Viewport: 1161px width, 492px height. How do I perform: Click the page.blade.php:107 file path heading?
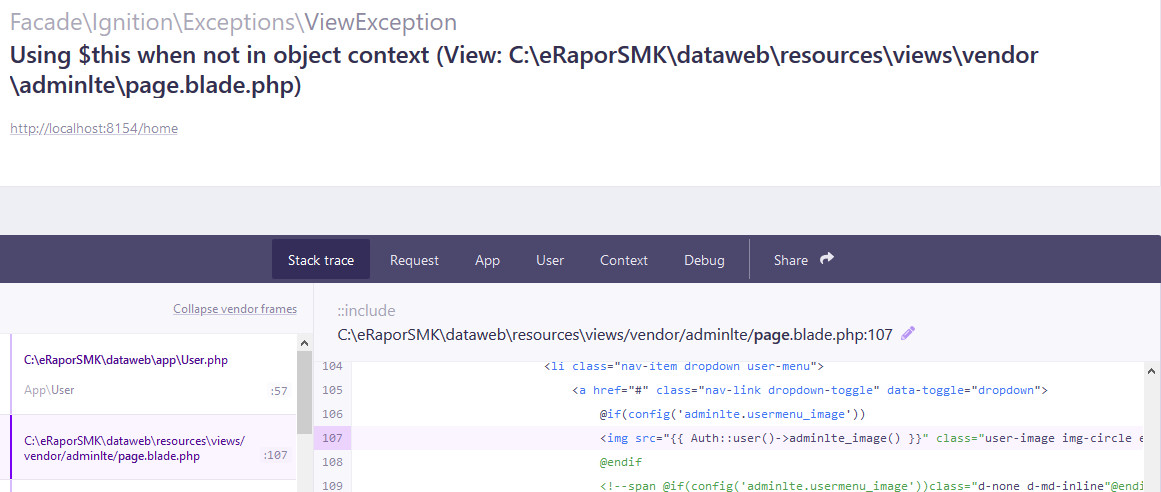pos(615,335)
